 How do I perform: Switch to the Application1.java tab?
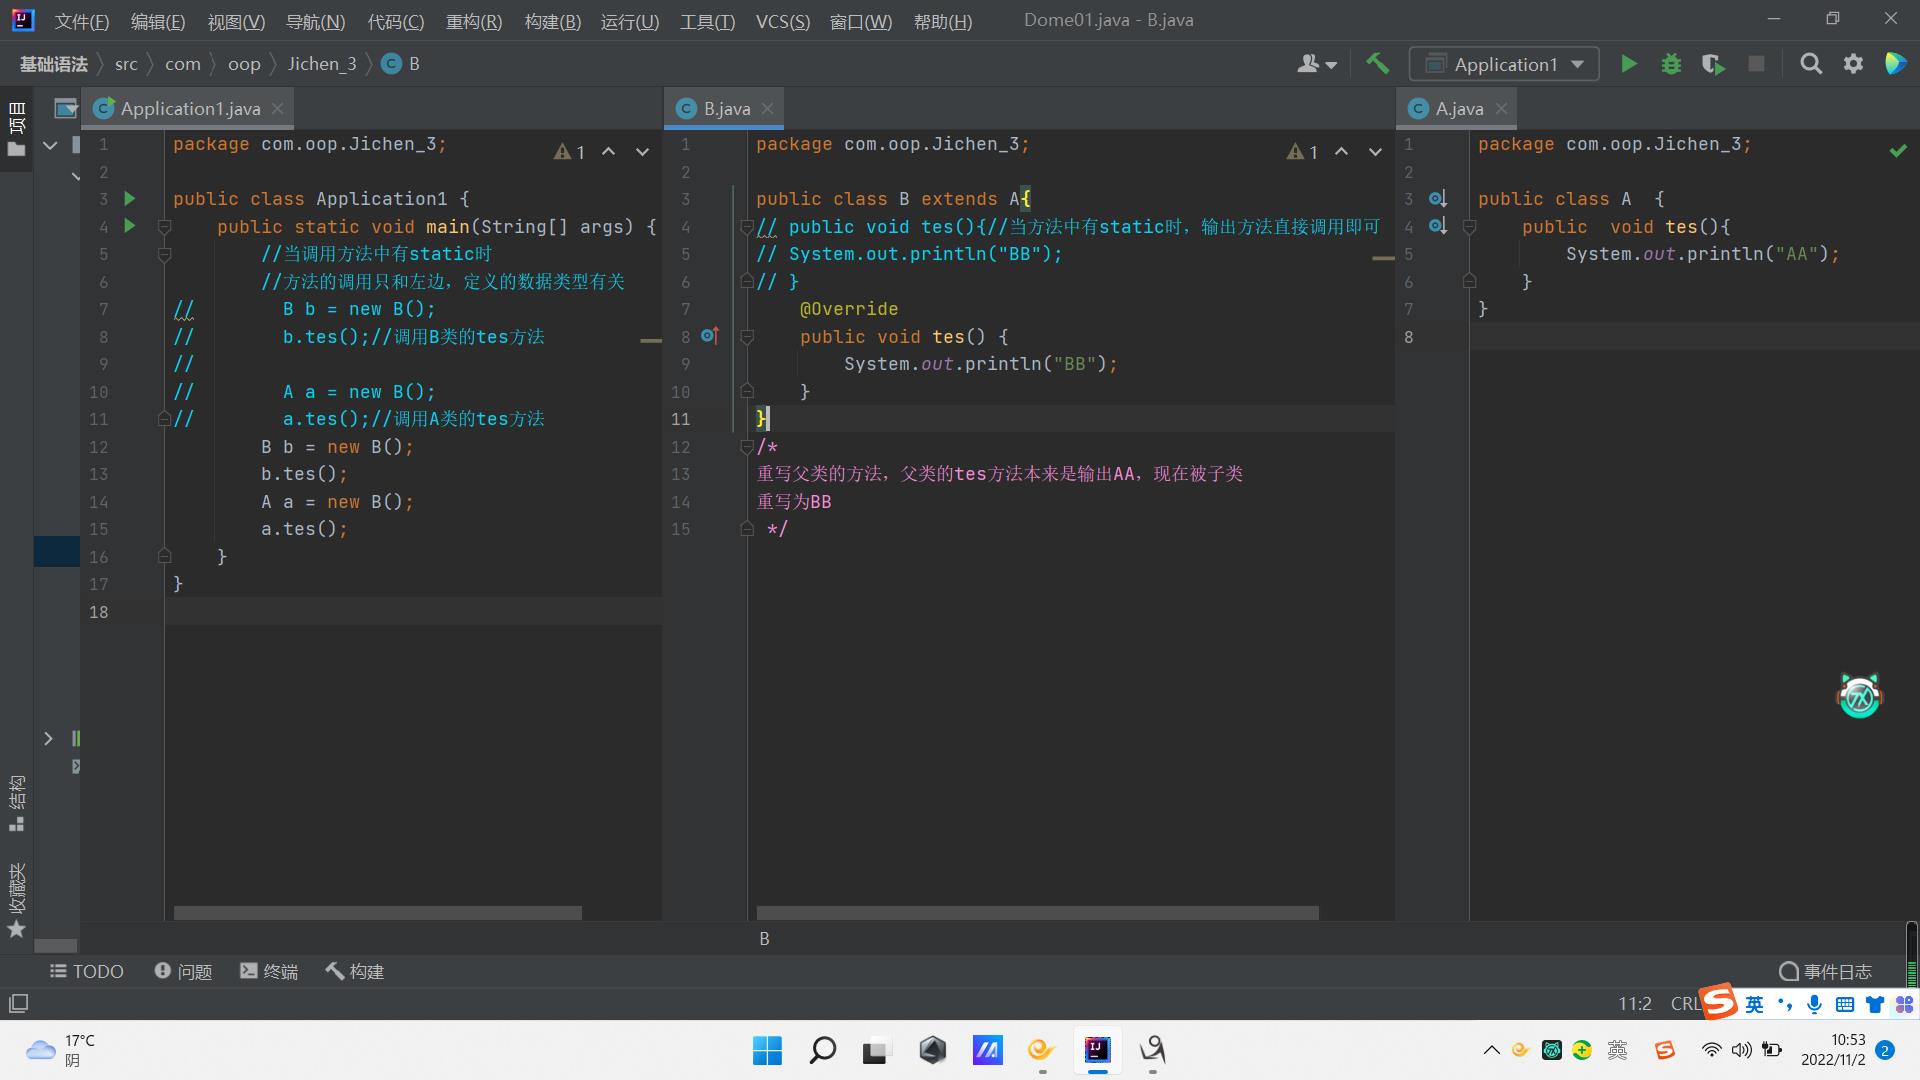click(189, 109)
